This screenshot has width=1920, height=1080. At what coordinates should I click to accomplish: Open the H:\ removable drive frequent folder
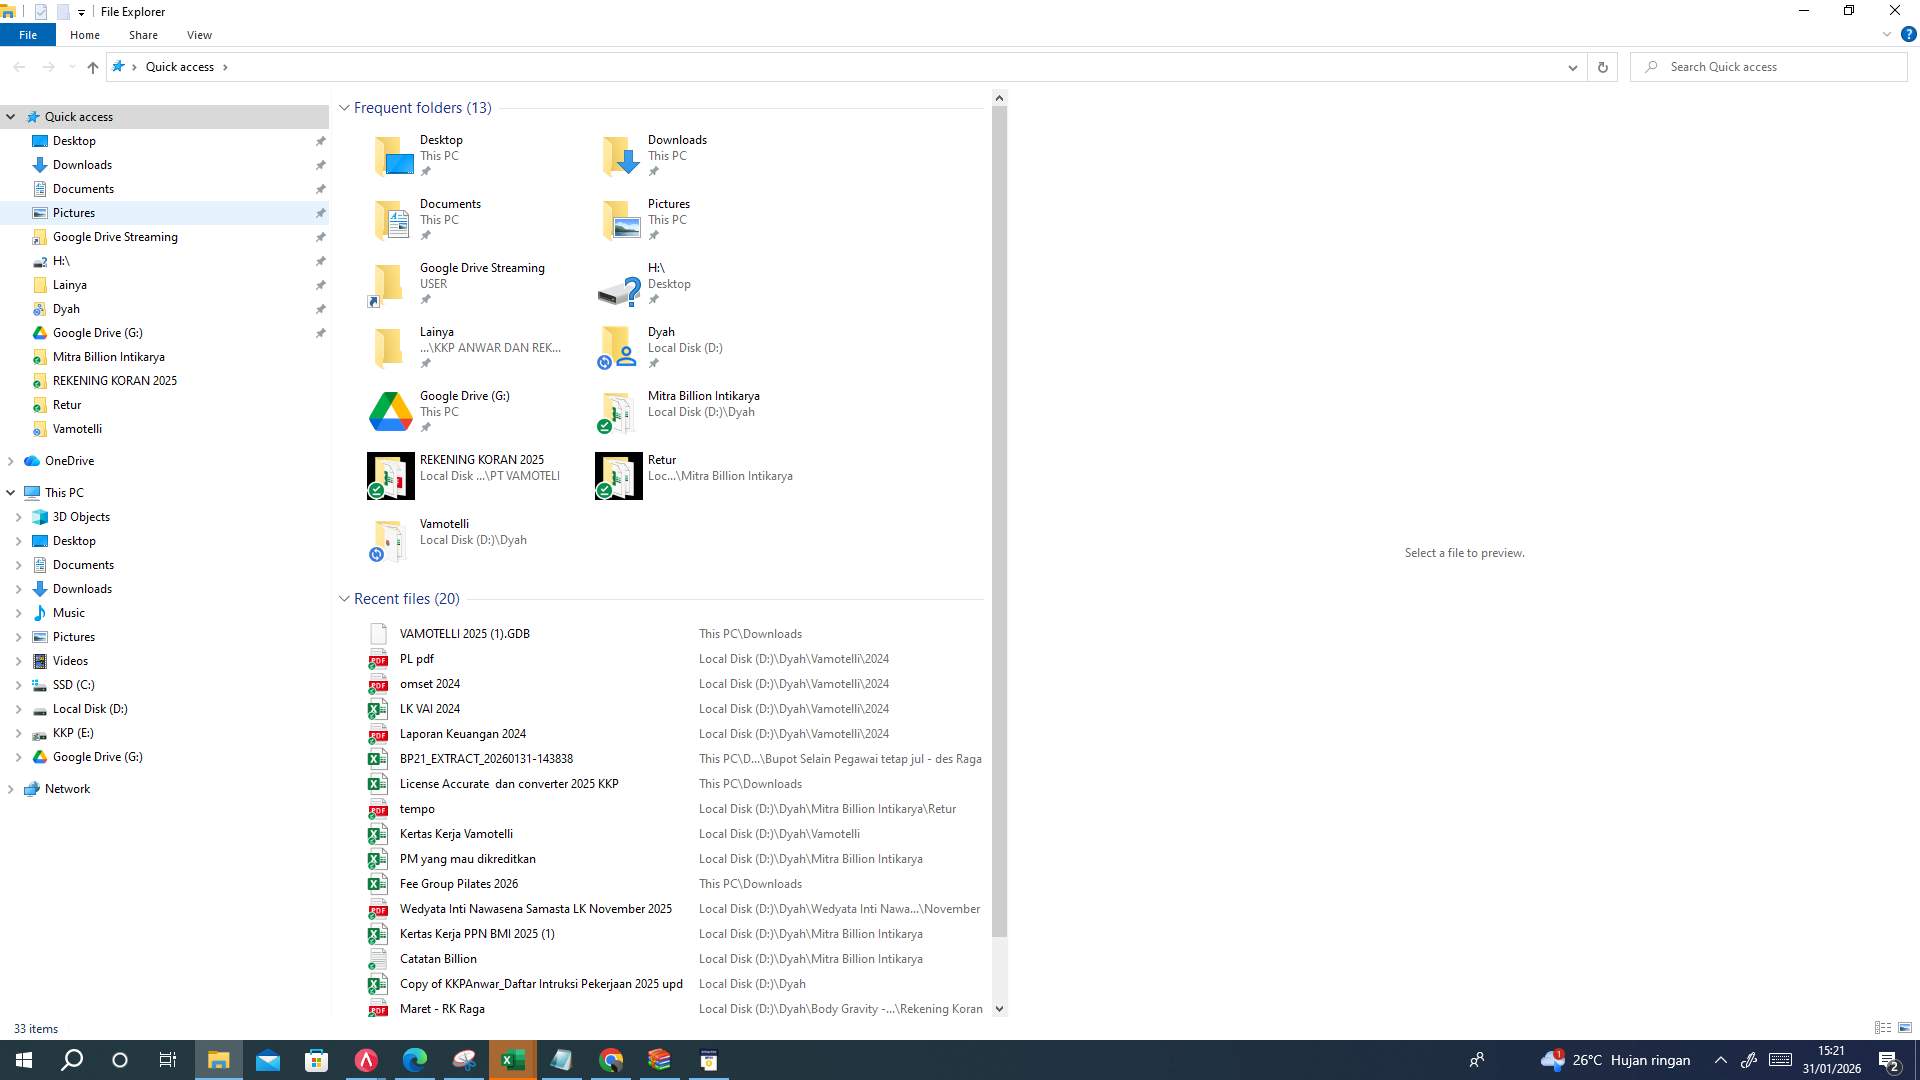pos(657,268)
